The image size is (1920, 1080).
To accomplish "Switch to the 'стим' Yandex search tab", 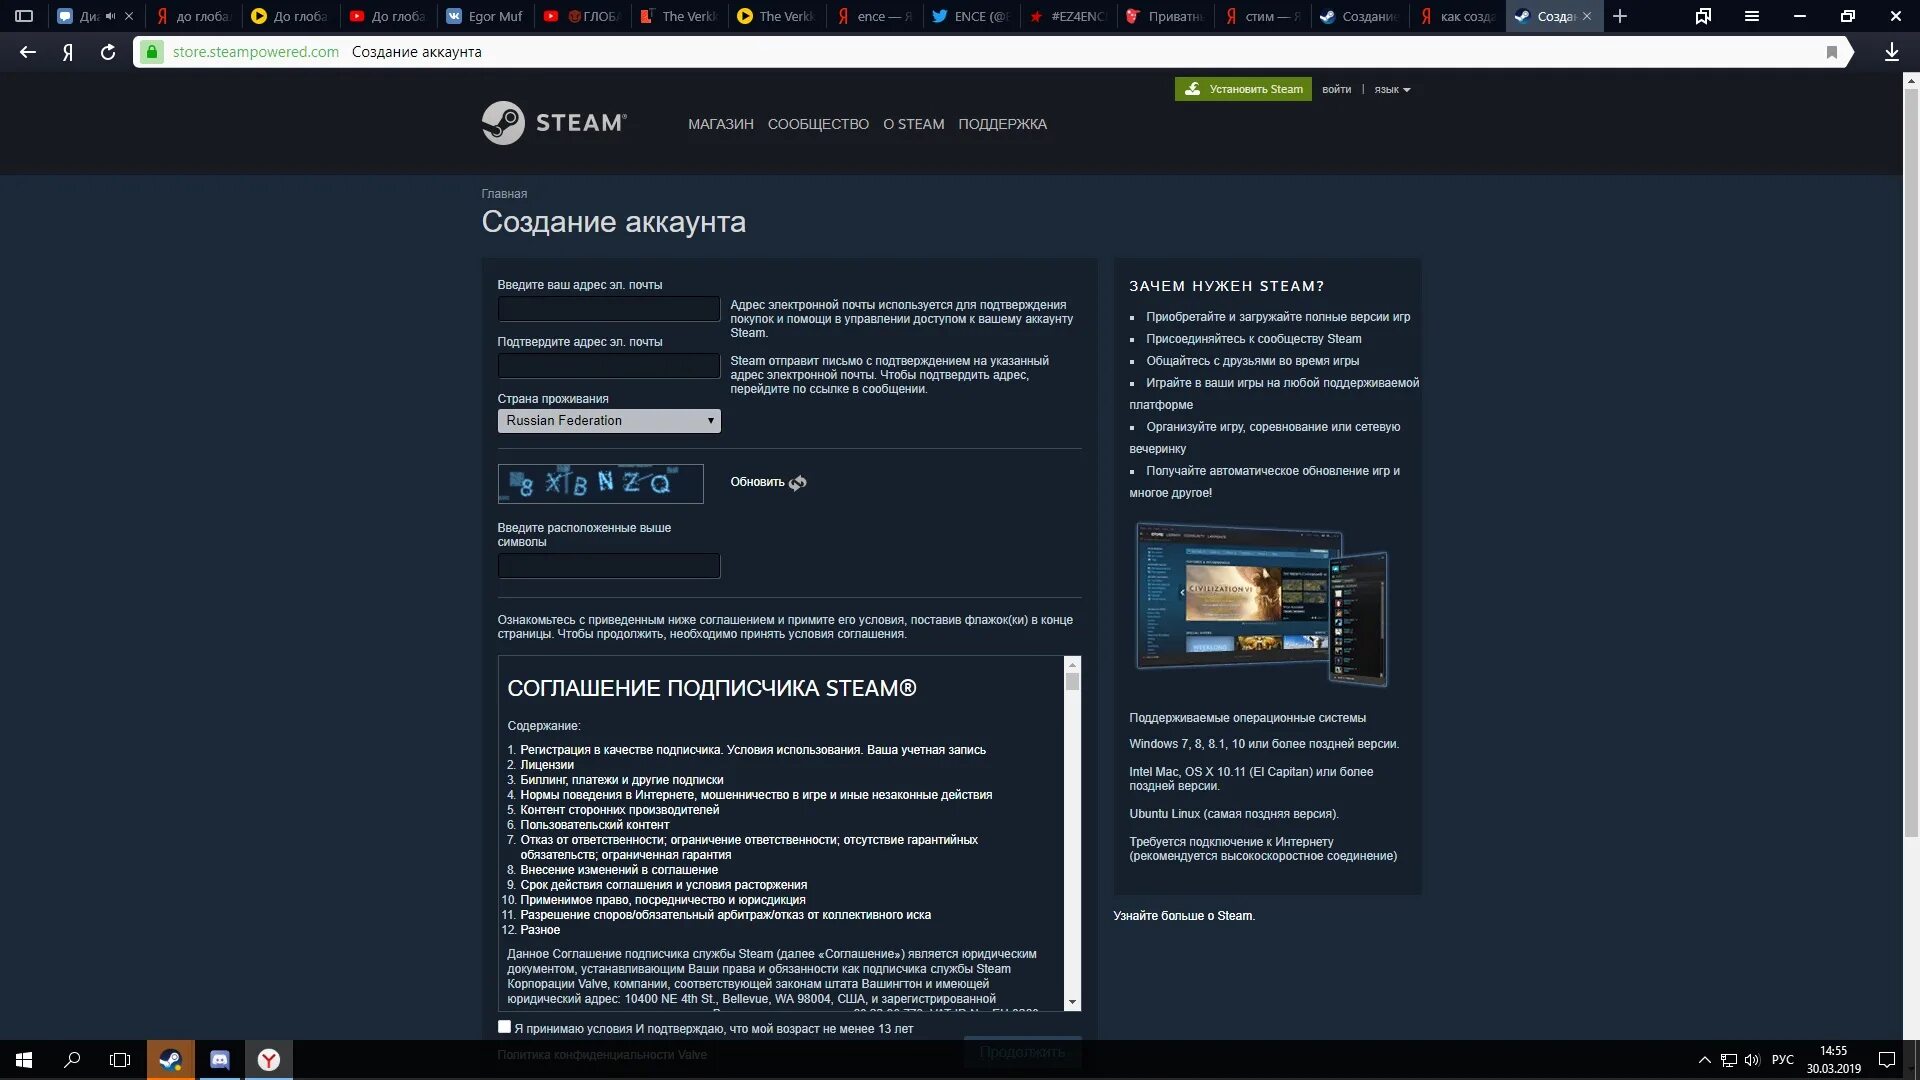I will (1263, 16).
